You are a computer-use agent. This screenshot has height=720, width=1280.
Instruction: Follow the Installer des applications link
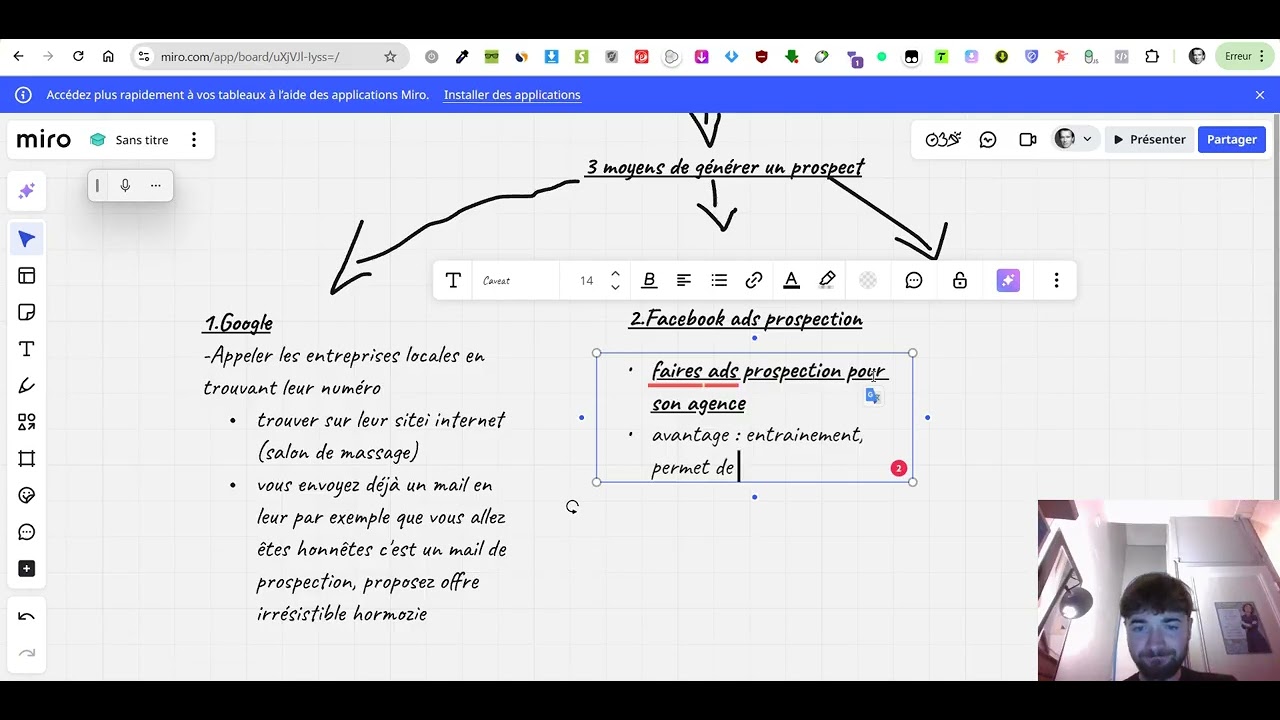point(512,95)
